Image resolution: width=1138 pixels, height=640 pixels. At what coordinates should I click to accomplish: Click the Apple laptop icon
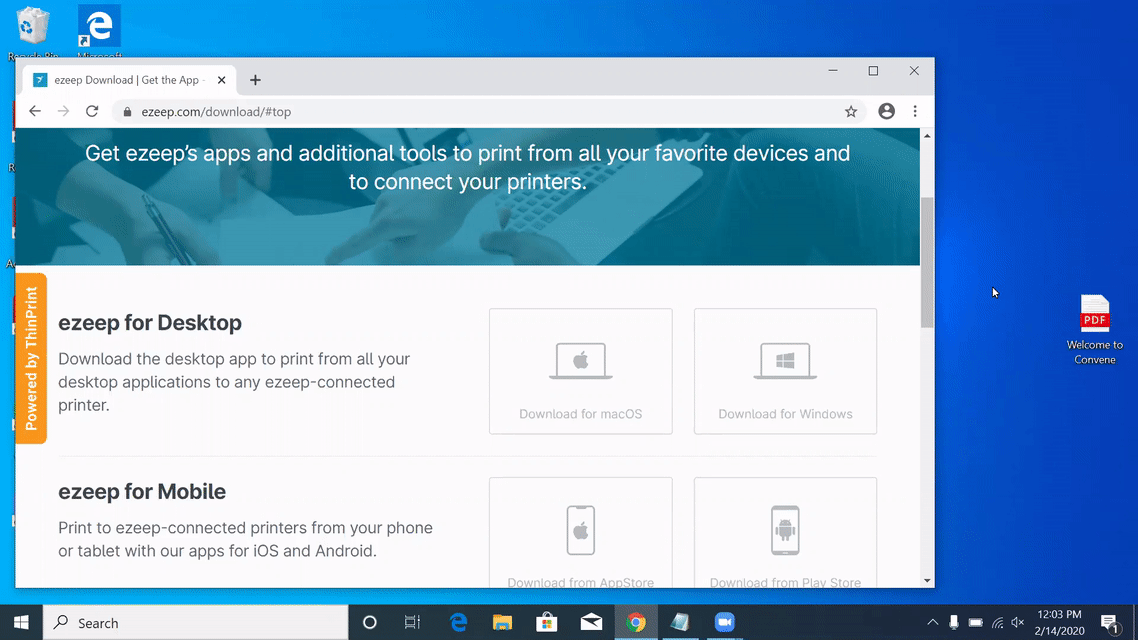581,361
